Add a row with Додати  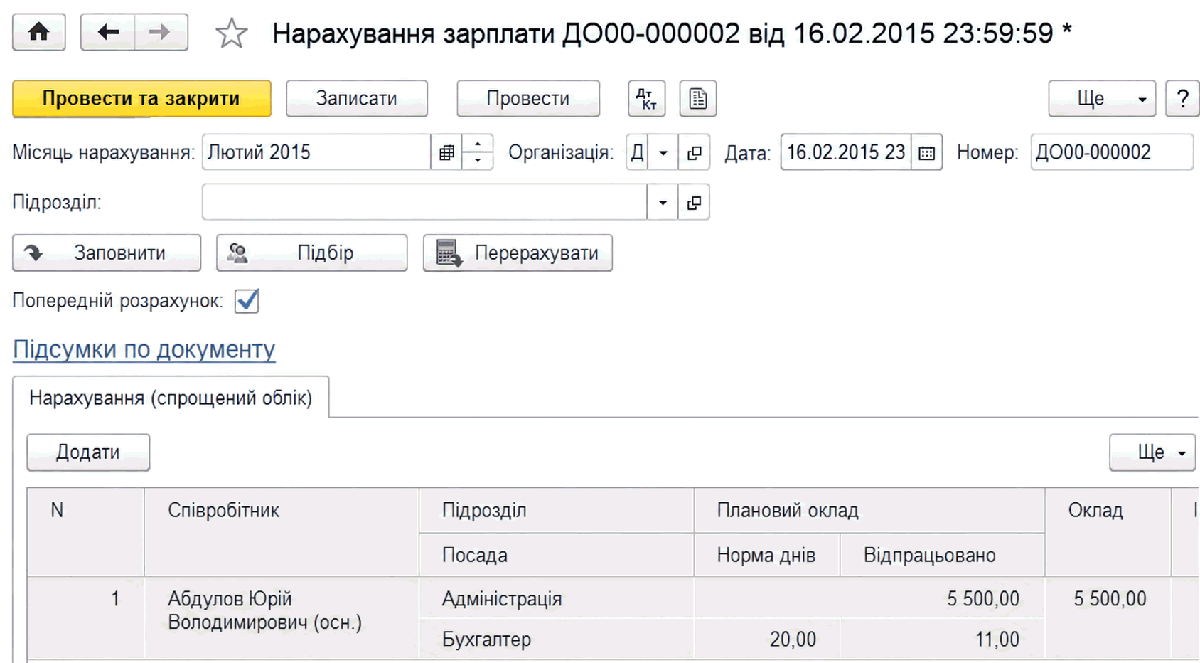tap(88, 452)
